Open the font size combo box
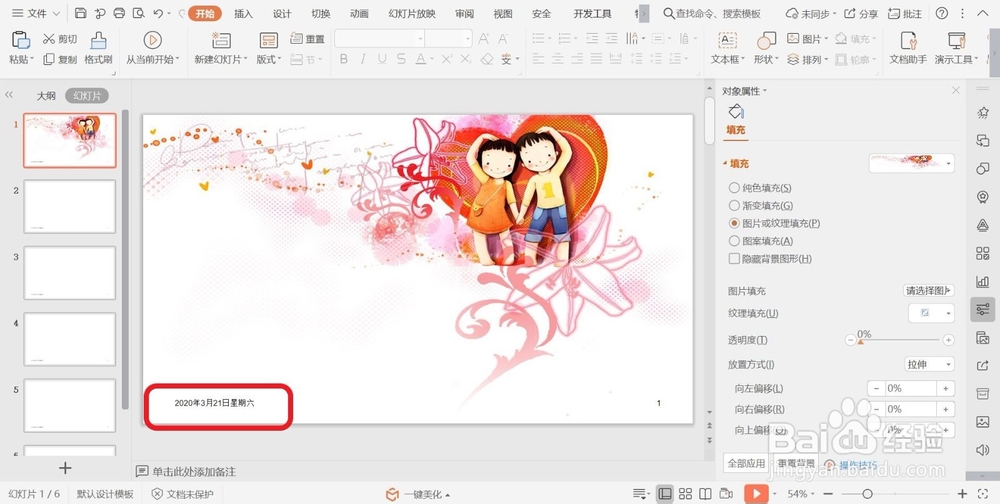Viewport: 1000px width, 504px height. 448,38
